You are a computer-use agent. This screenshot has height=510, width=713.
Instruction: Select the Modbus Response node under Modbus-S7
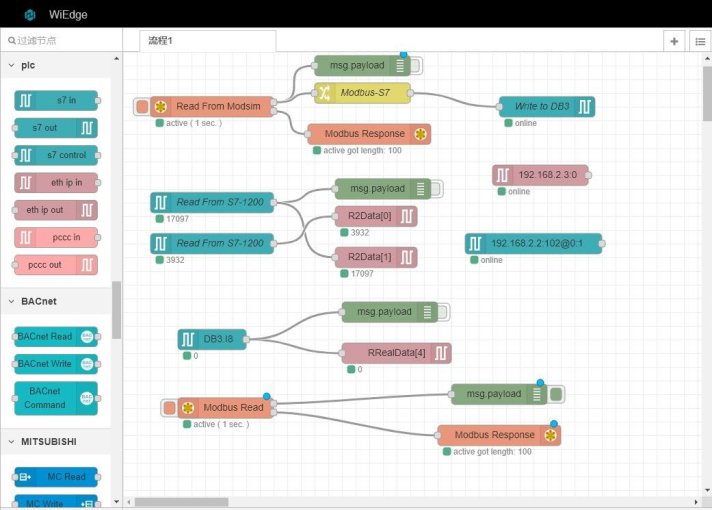tap(369, 134)
